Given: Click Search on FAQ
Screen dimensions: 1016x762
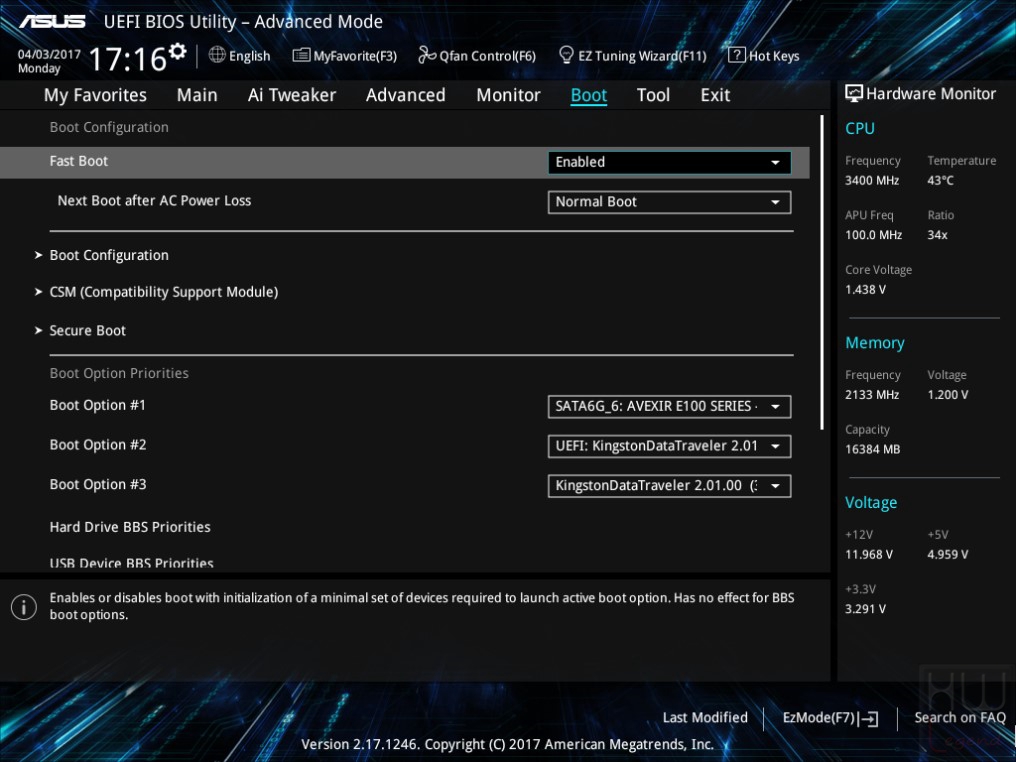Looking at the screenshot, I should click(x=960, y=718).
